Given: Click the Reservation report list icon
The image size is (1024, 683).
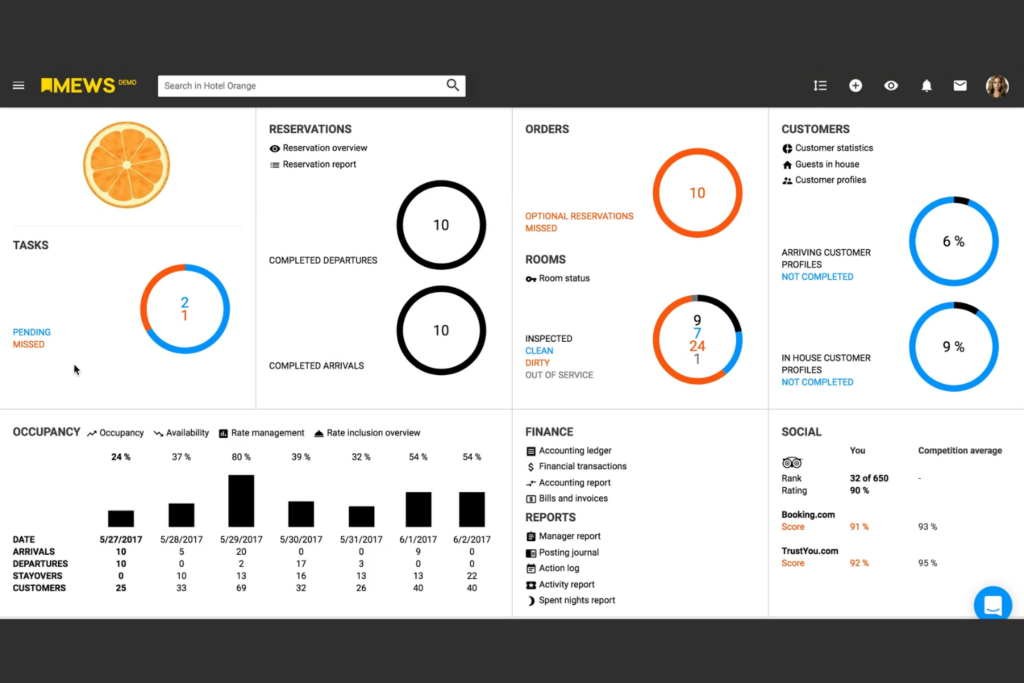Looking at the screenshot, I should point(274,165).
